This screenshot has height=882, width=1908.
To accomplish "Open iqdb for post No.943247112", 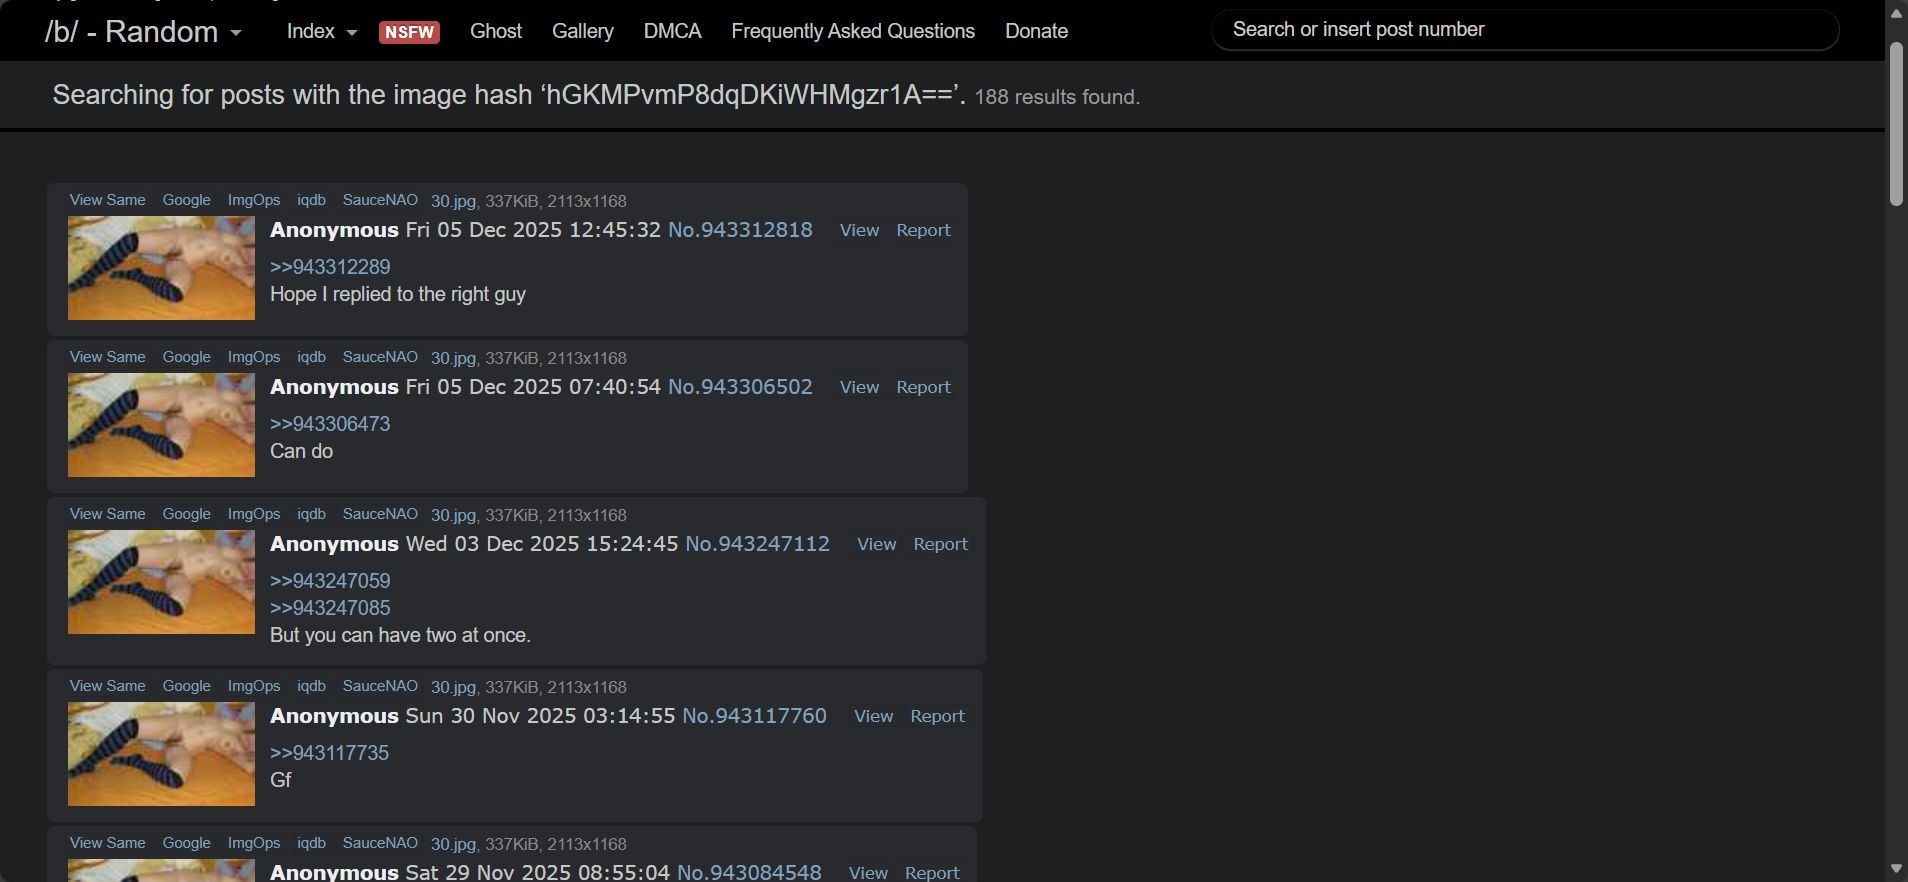I will click(311, 514).
